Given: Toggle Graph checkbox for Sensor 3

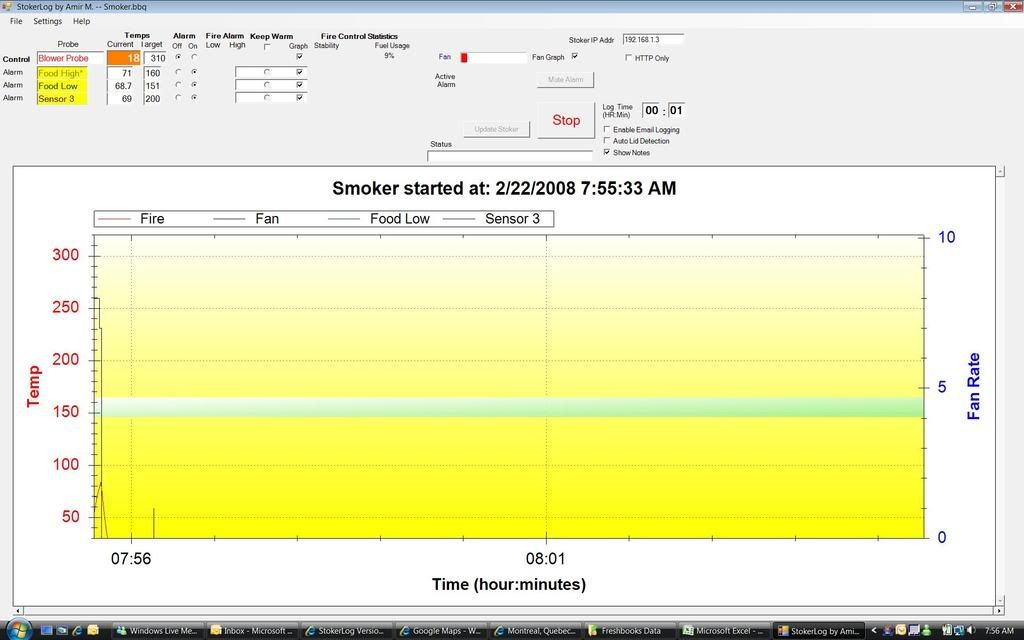Looking at the screenshot, I should (299, 98).
